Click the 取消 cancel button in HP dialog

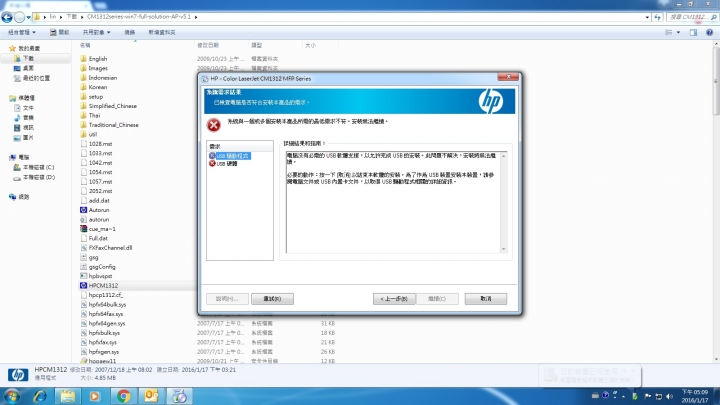[x=486, y=299]
